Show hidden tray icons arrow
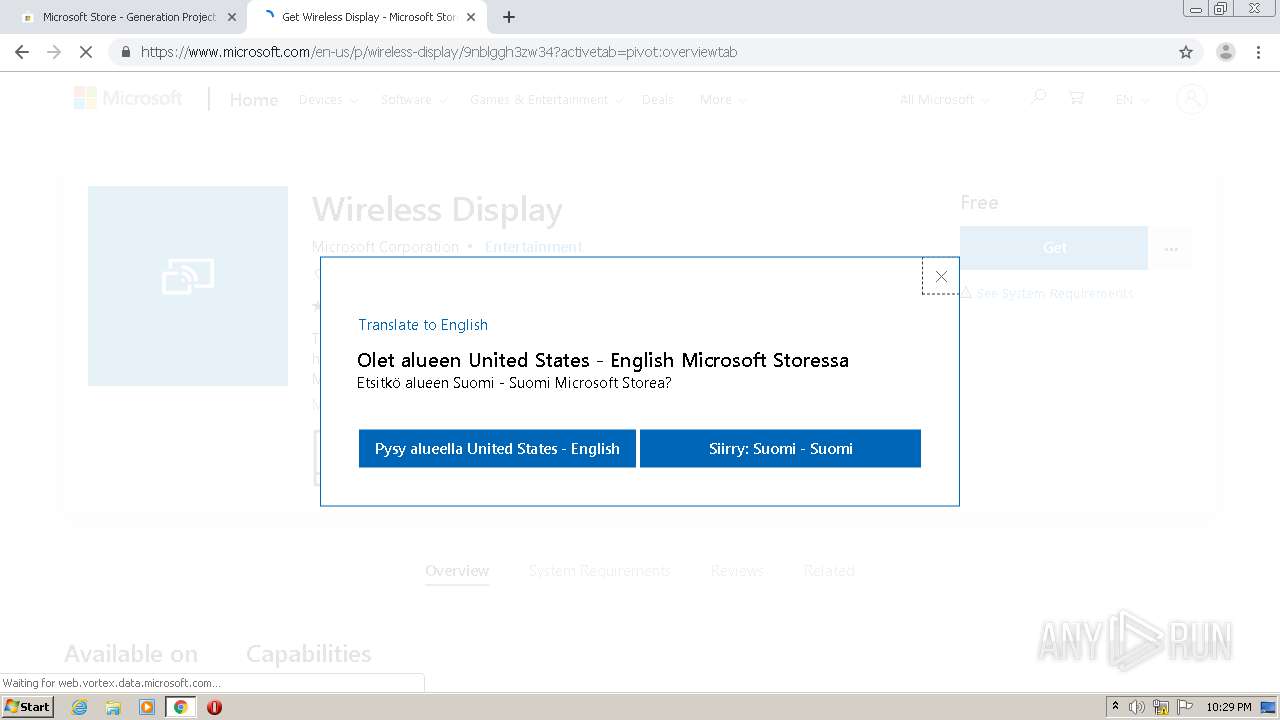 coord(1115,707)
